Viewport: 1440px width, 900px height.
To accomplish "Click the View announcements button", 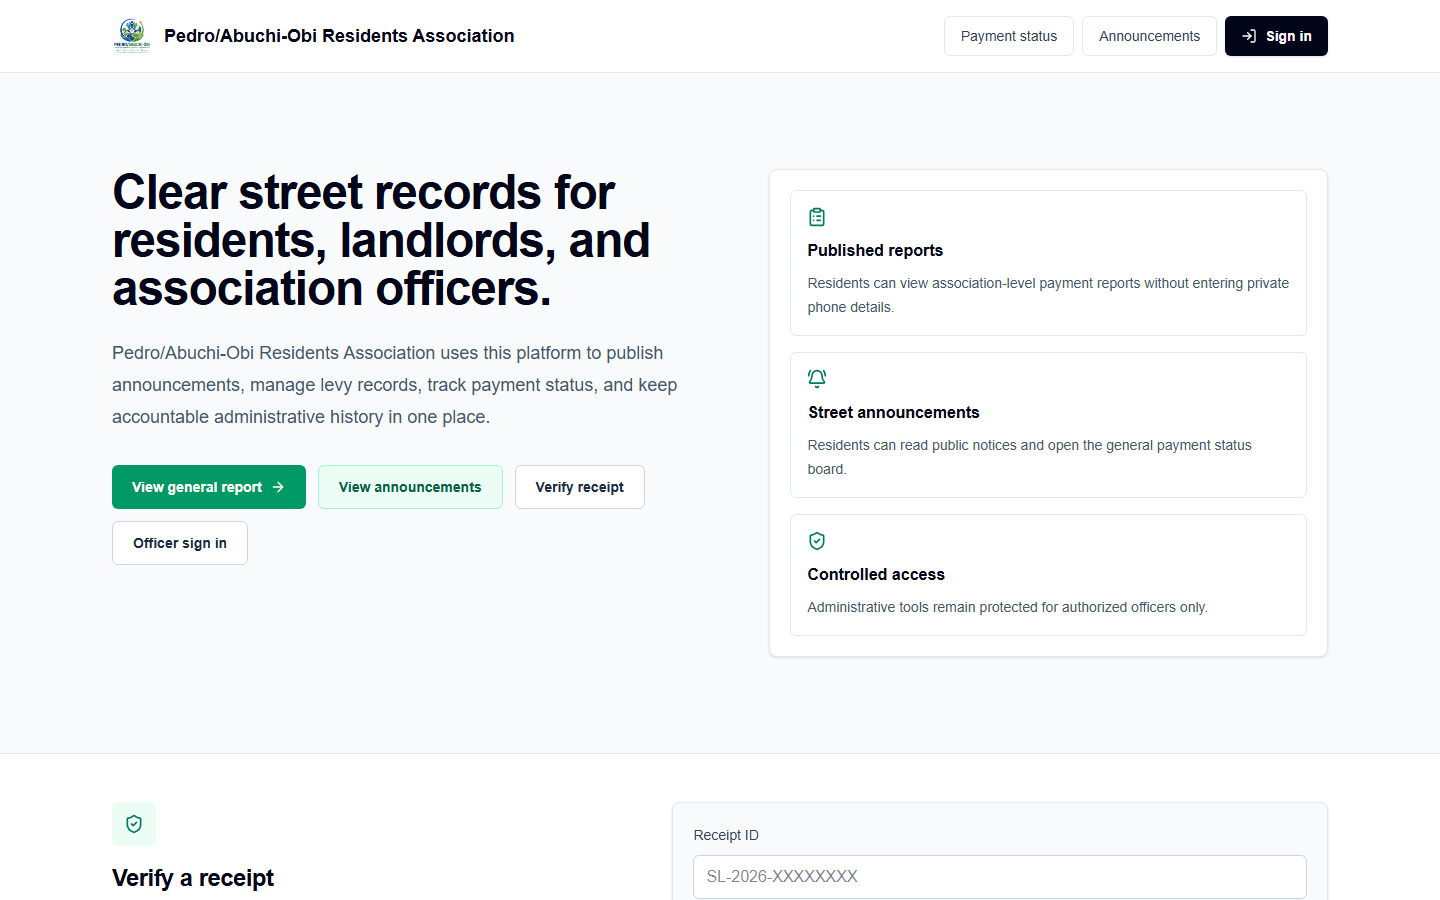I will (410, 487).
